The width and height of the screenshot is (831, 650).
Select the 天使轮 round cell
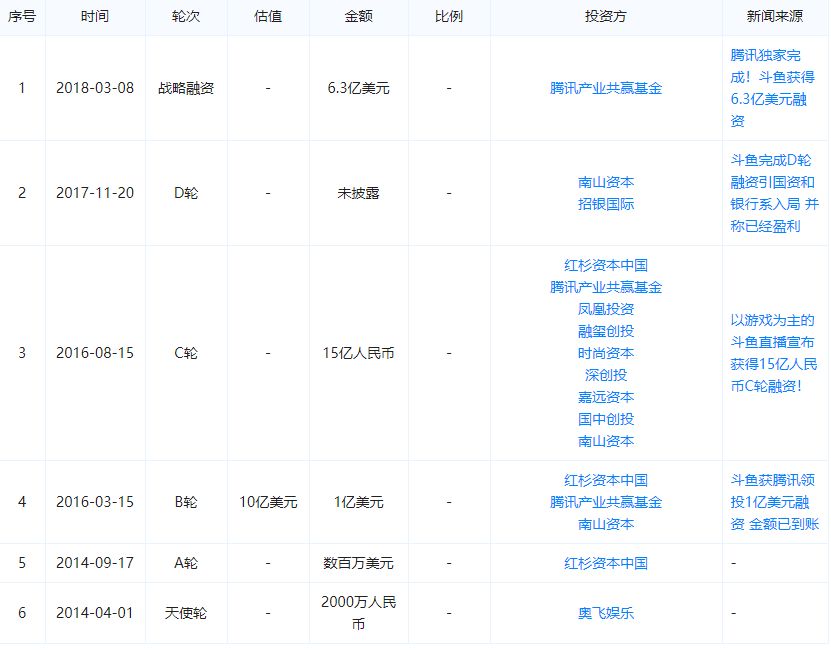coord(186,613)
